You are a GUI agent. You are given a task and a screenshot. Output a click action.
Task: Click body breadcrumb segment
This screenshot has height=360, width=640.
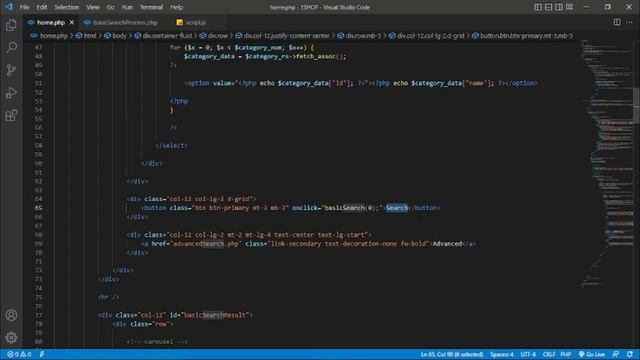(x=119, y=36)
